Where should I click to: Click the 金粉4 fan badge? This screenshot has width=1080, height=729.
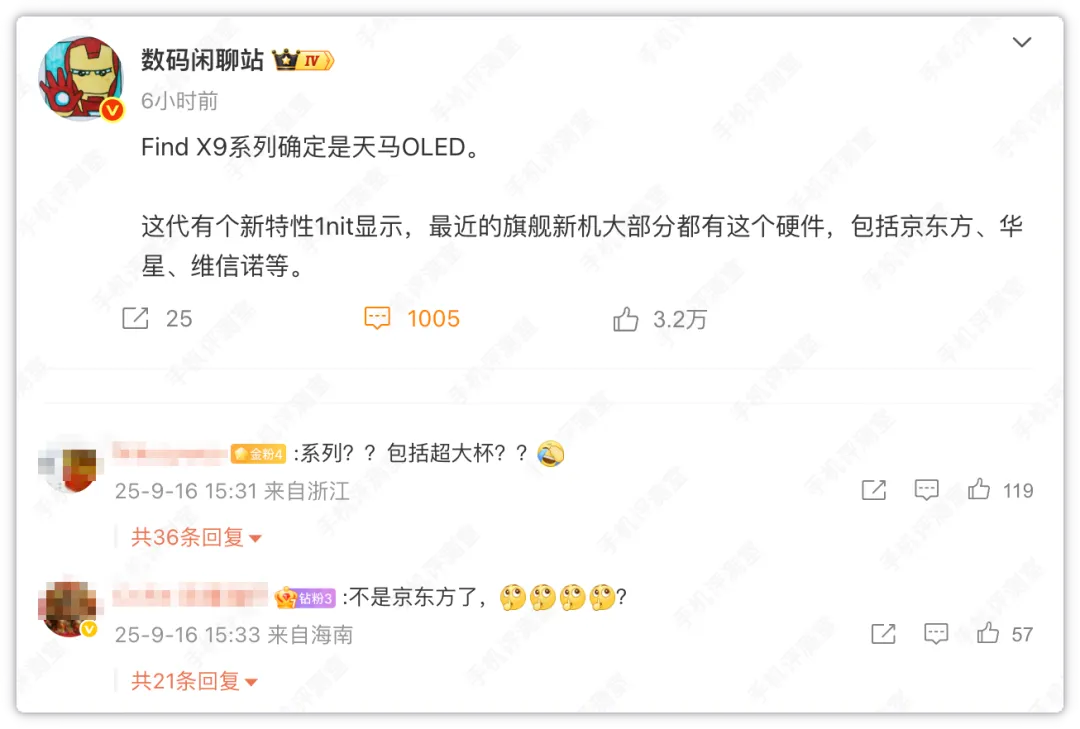[x=258, y=453]
